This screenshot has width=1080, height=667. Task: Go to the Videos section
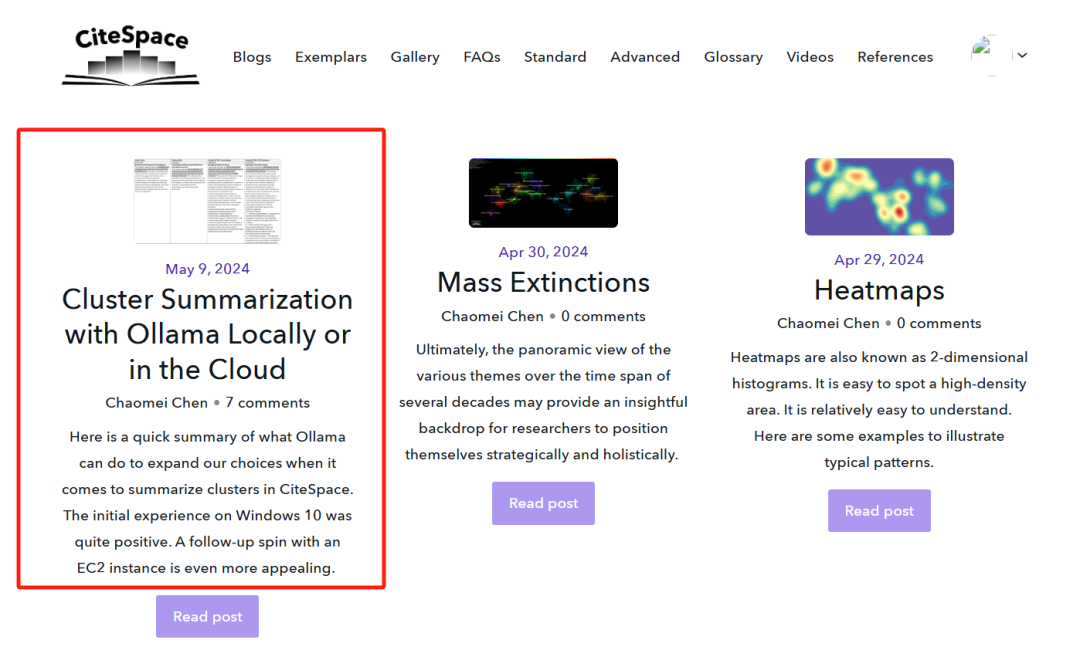point(810,57)
